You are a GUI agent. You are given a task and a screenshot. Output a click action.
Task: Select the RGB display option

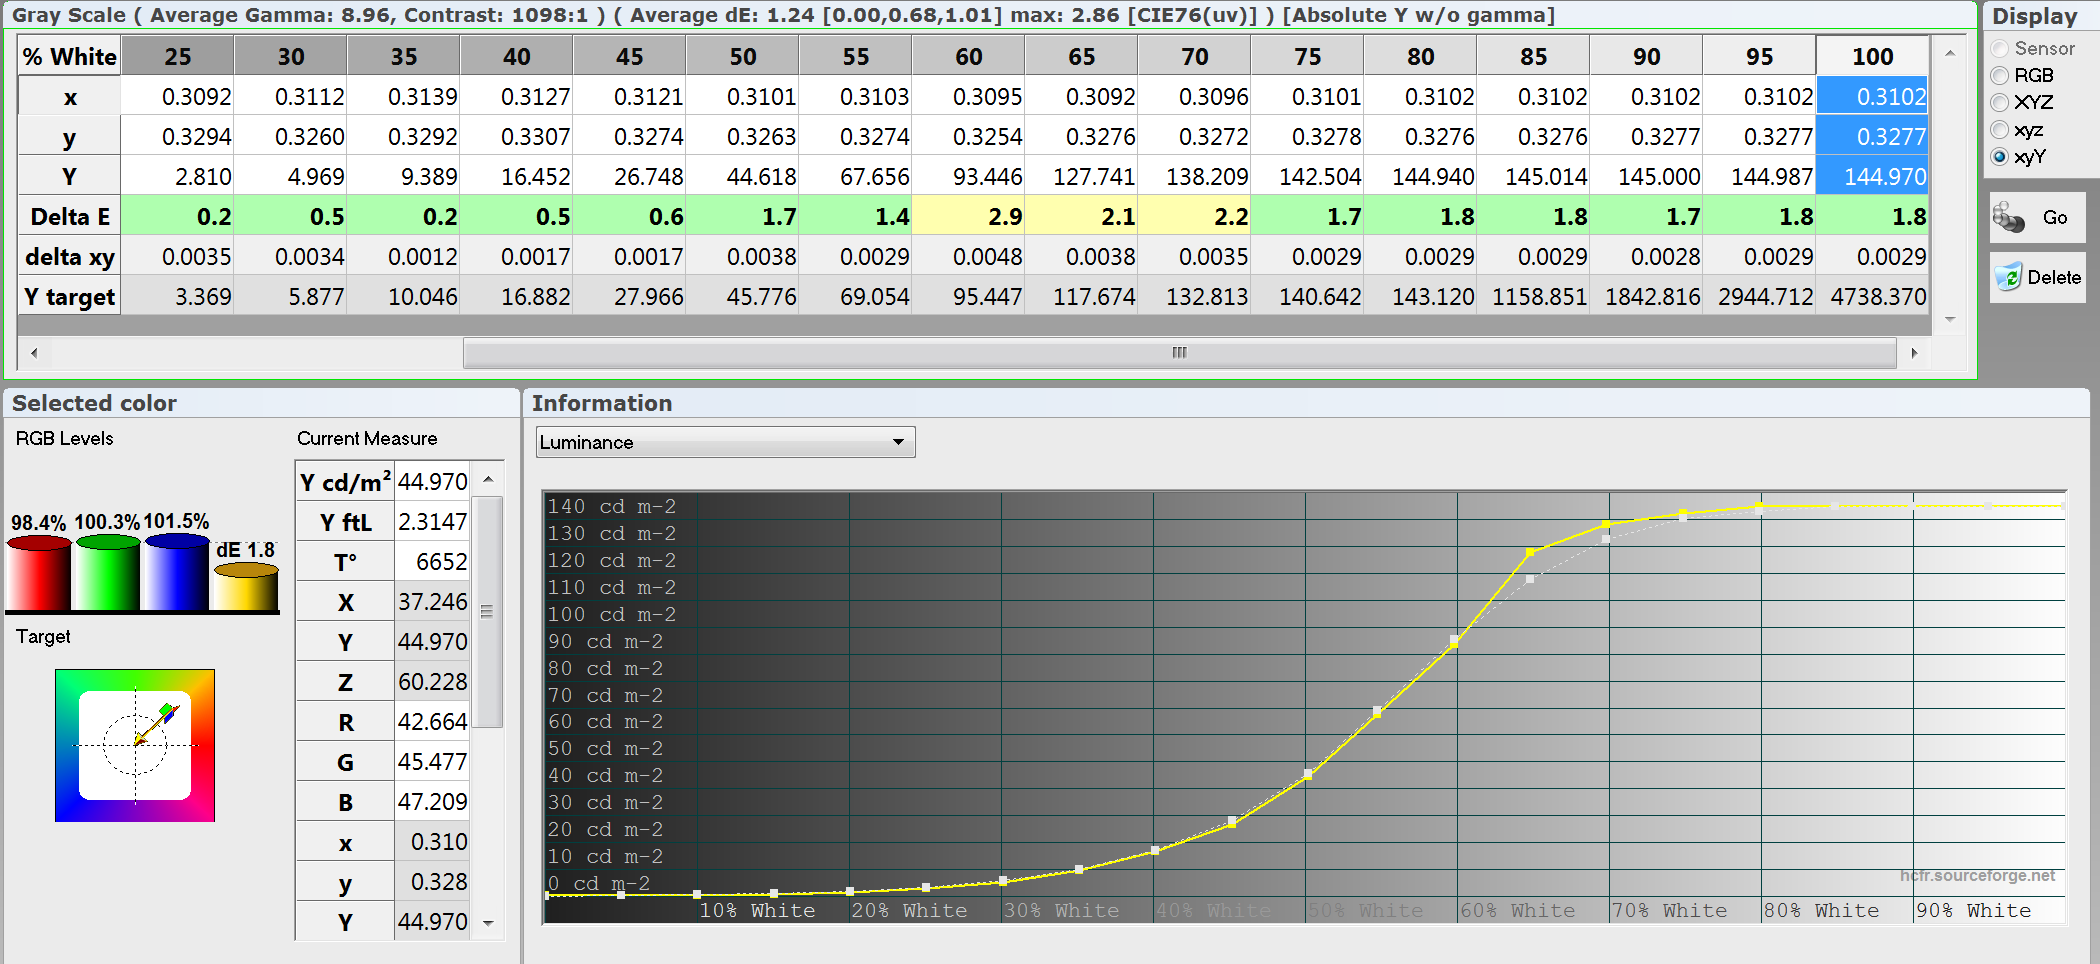(2000, 75)
